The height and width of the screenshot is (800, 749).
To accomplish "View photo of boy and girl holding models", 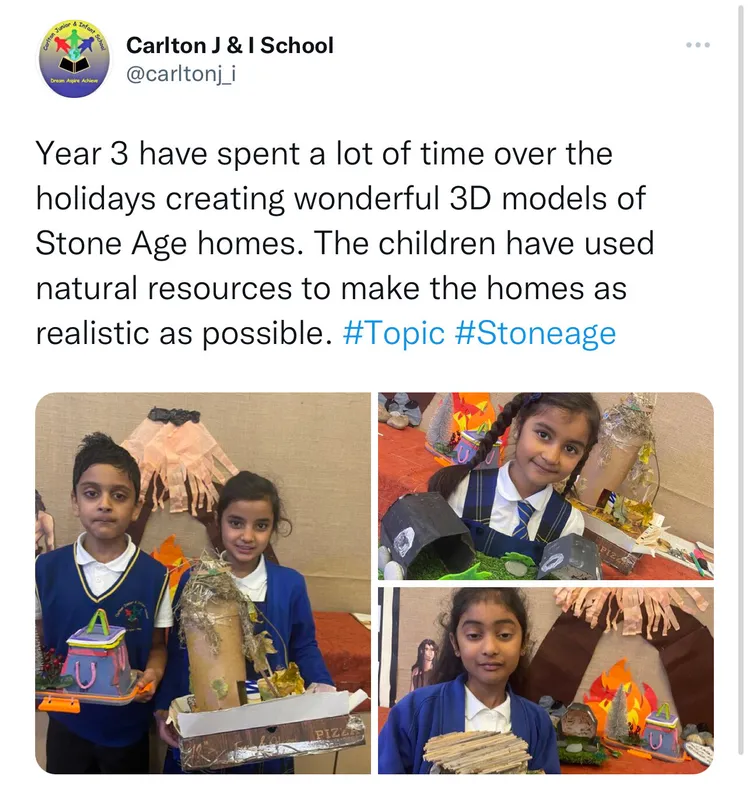I will 203,583.
